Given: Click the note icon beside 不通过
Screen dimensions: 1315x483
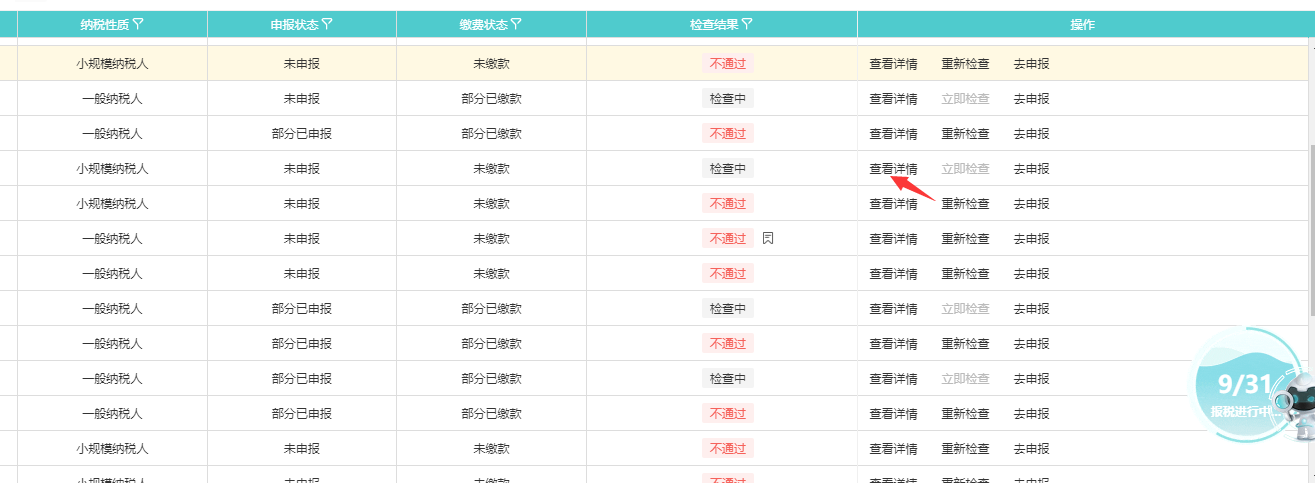Looking at the screenshot, I should click(x=768, y=238).
